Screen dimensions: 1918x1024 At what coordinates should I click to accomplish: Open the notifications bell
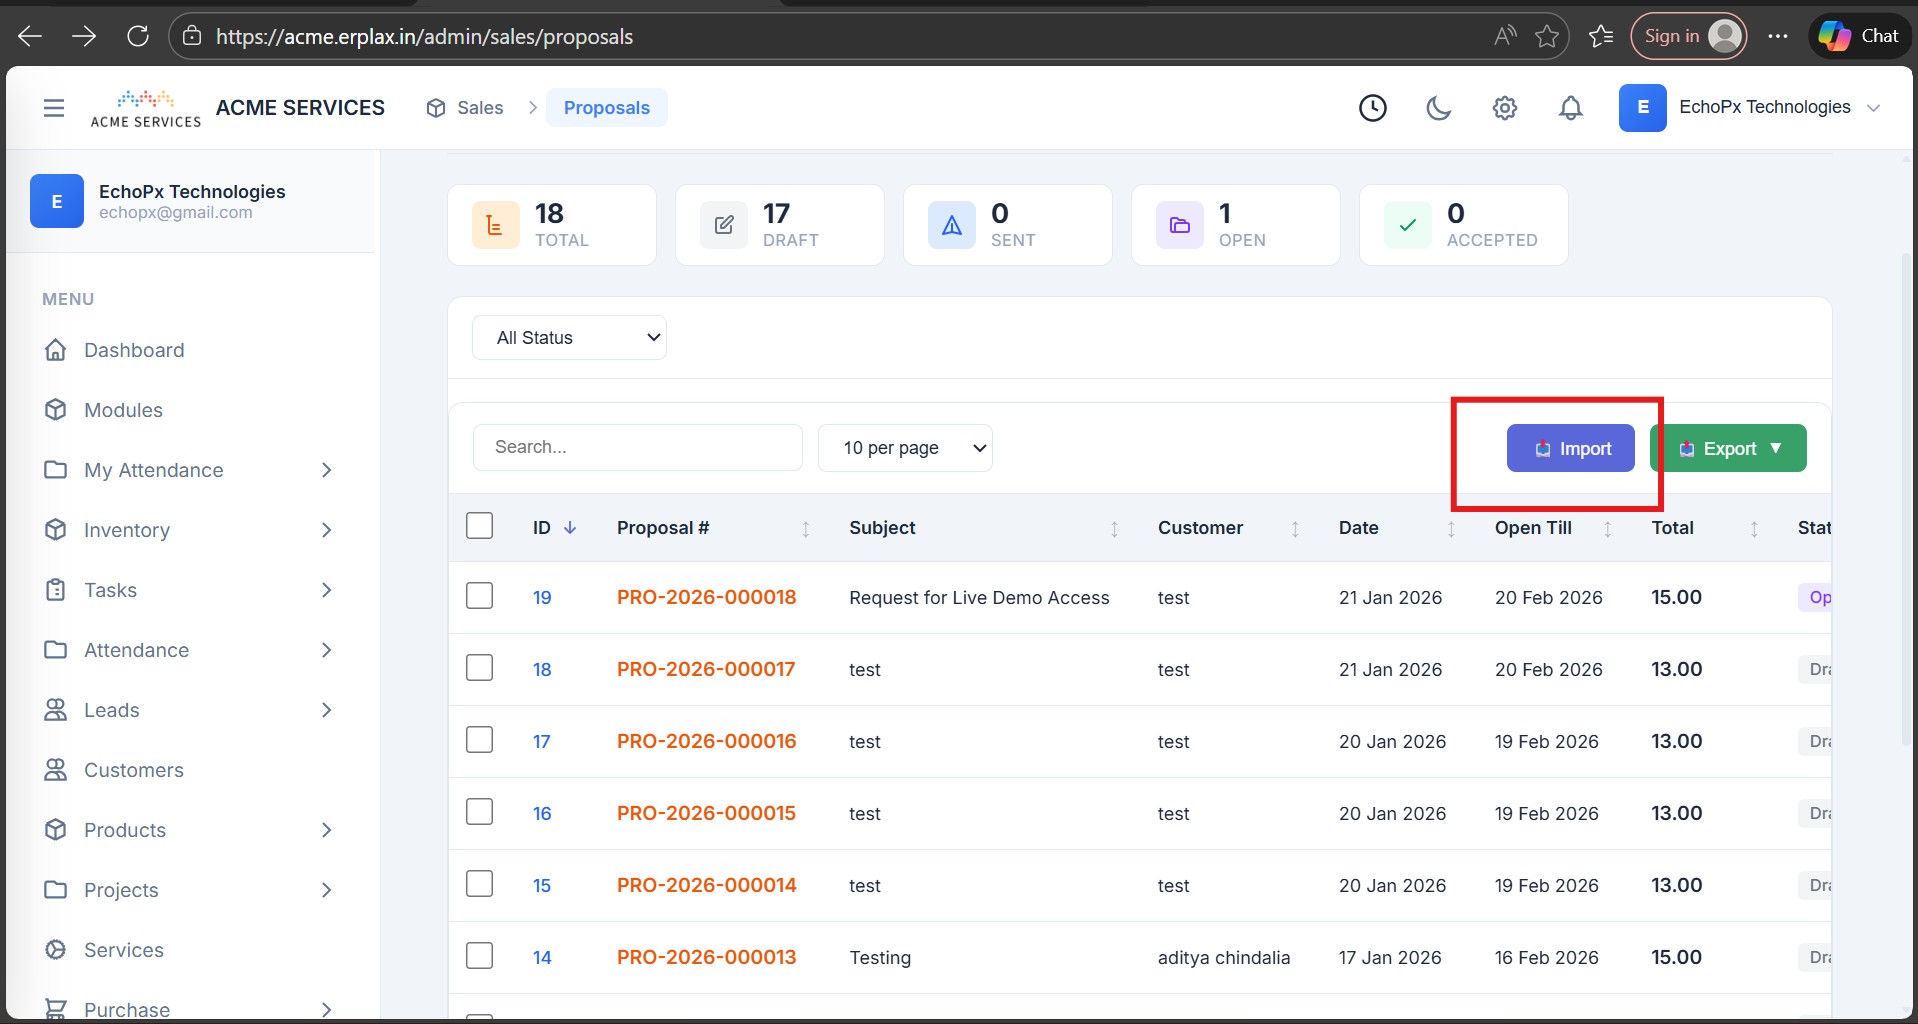pyautogui.click(x=1570, y=108)
